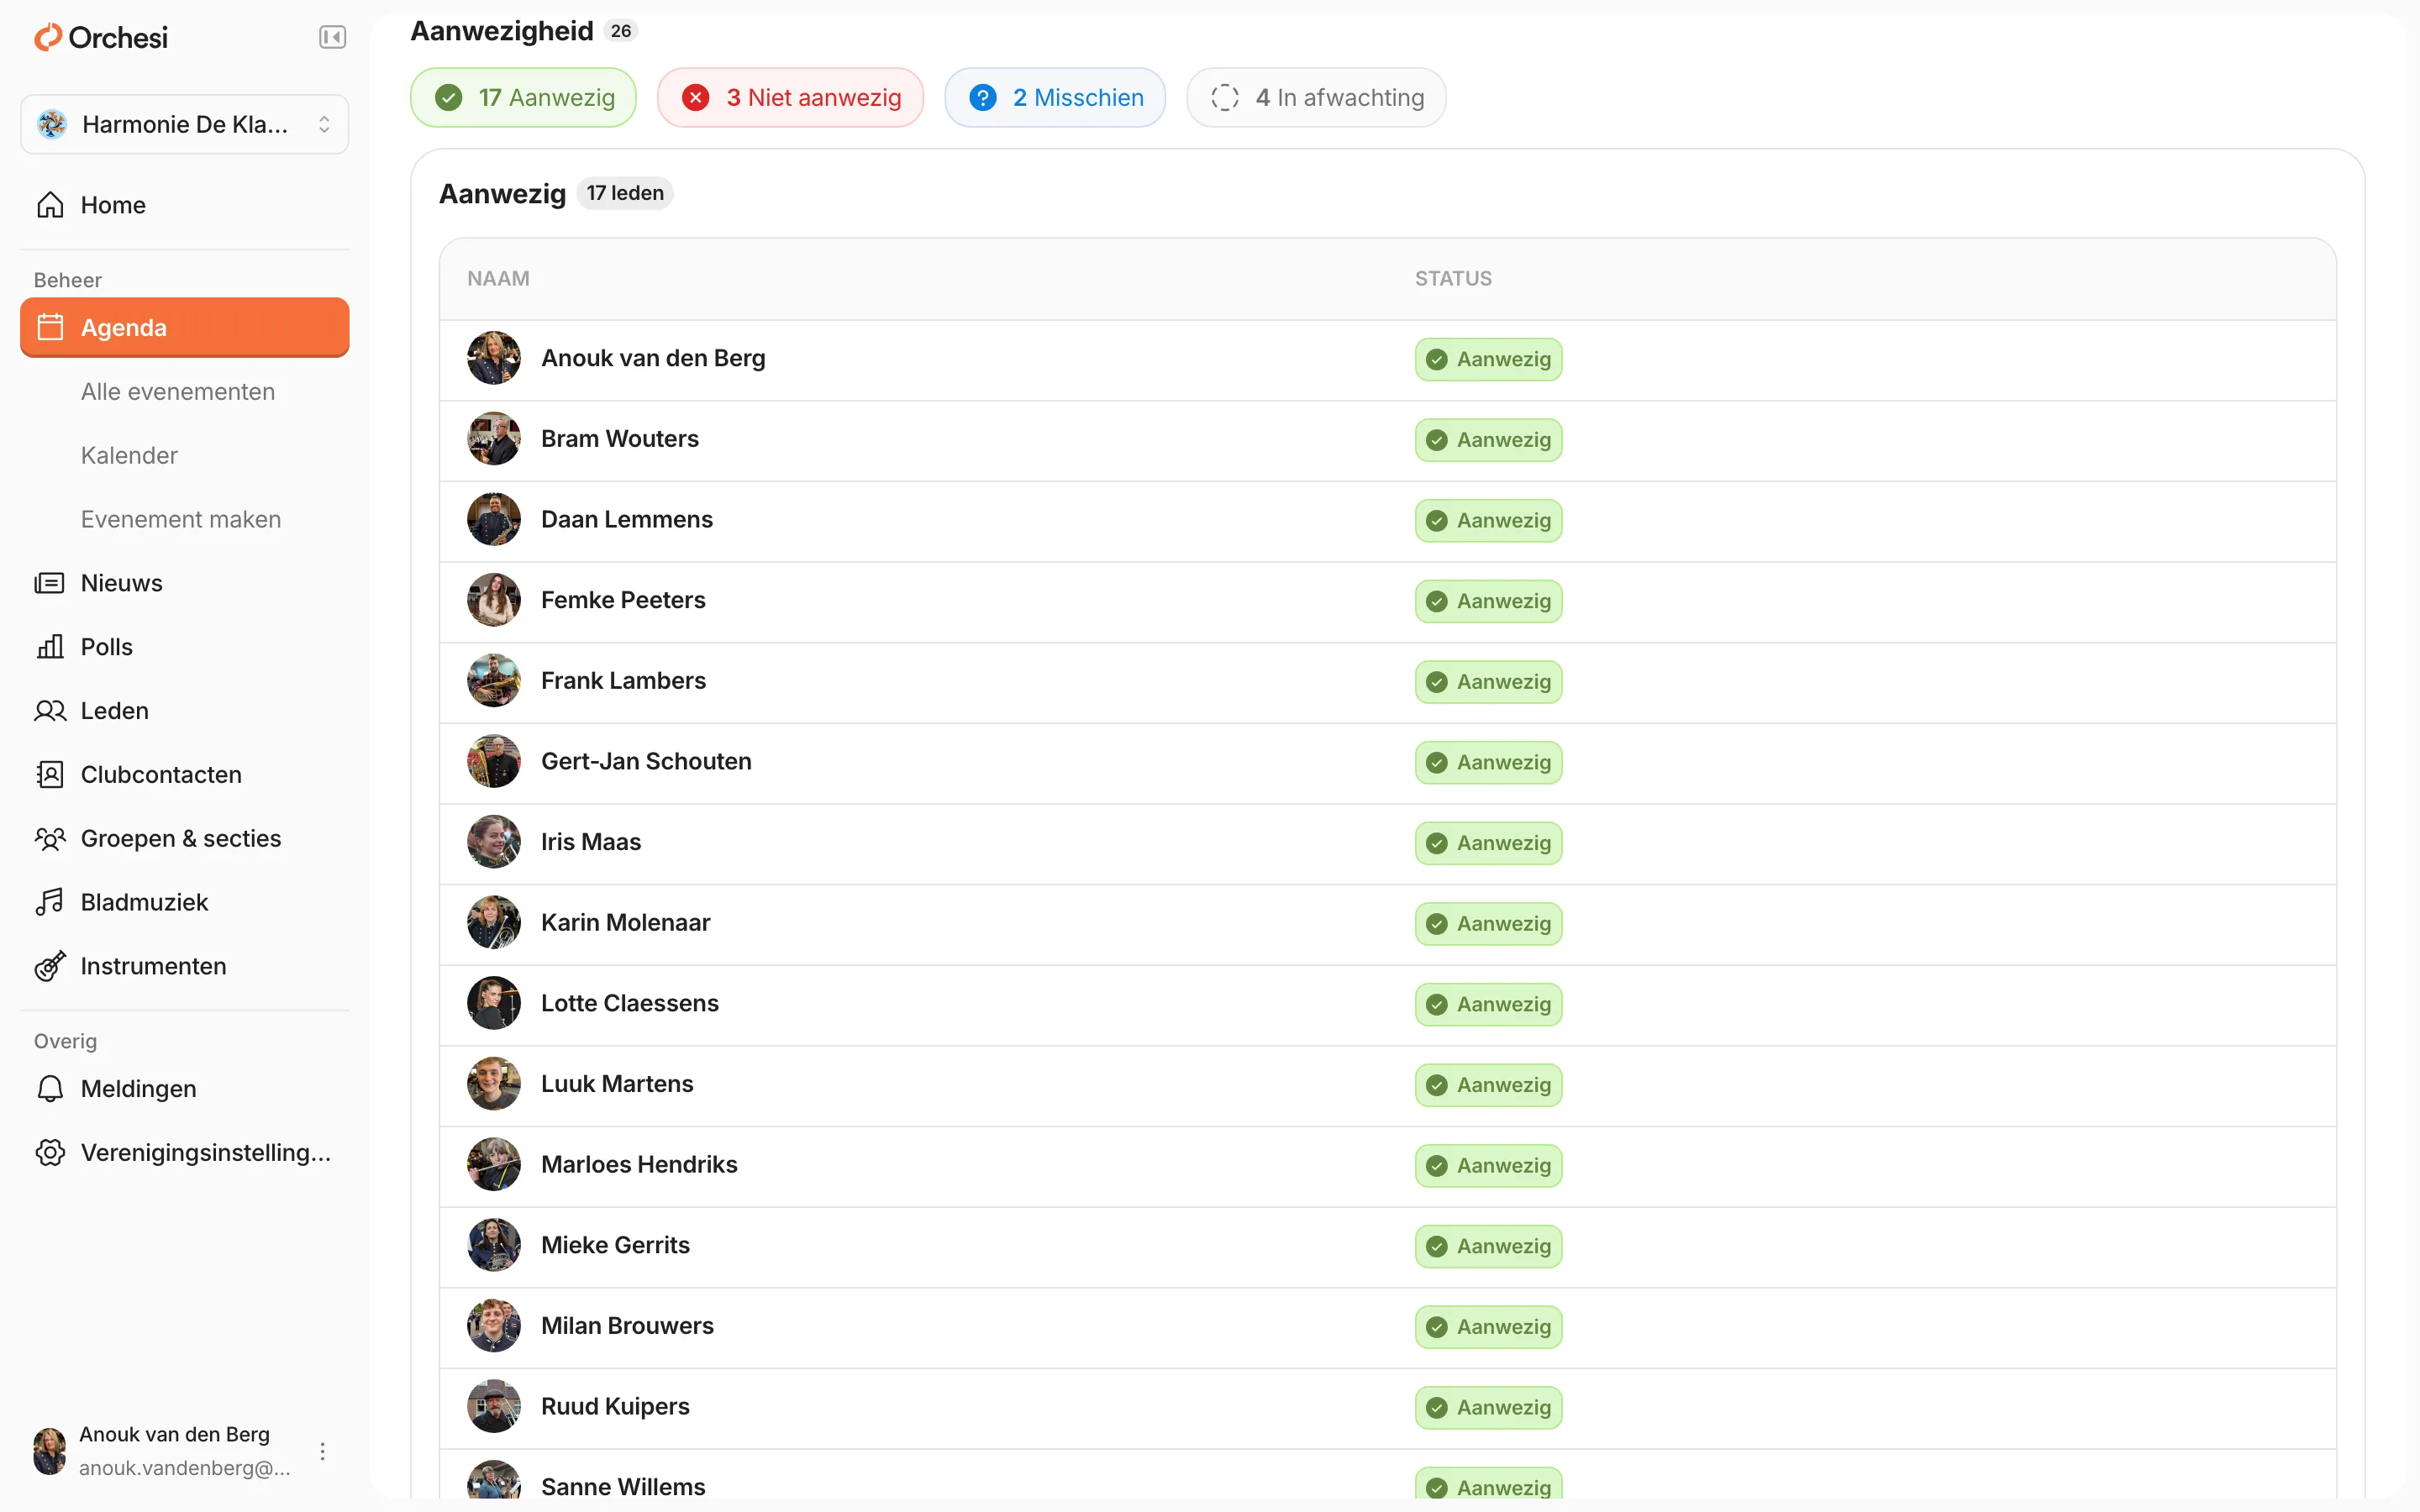2420x1512 pixels.
Task: Open the Harmonie De Kla... organization switcher
Action: [x=185, y=124]
